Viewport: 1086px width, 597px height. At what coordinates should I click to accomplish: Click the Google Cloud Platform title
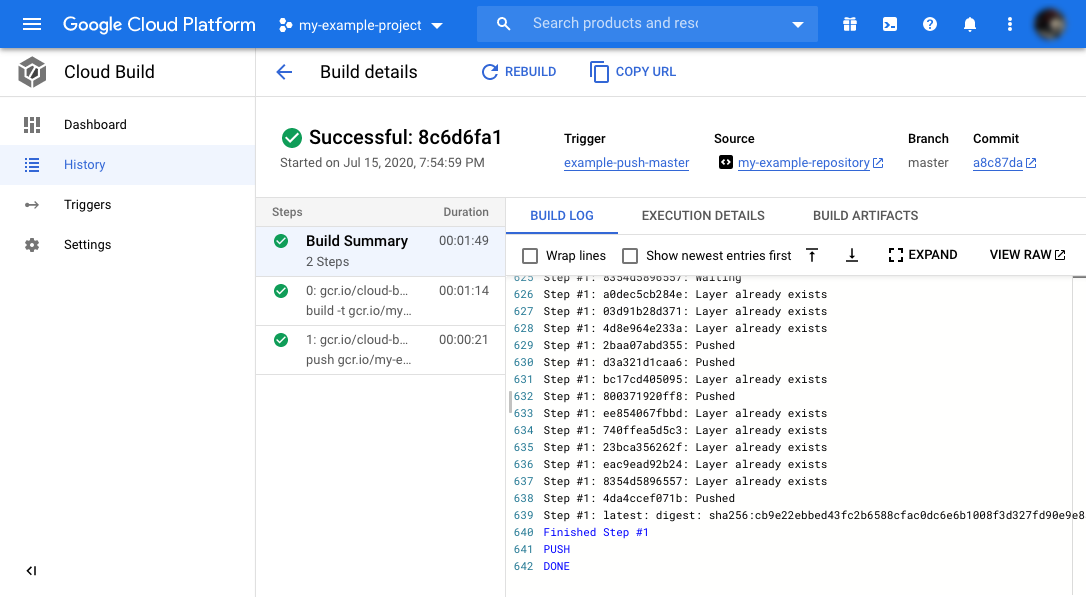click(x=159, y=25)
